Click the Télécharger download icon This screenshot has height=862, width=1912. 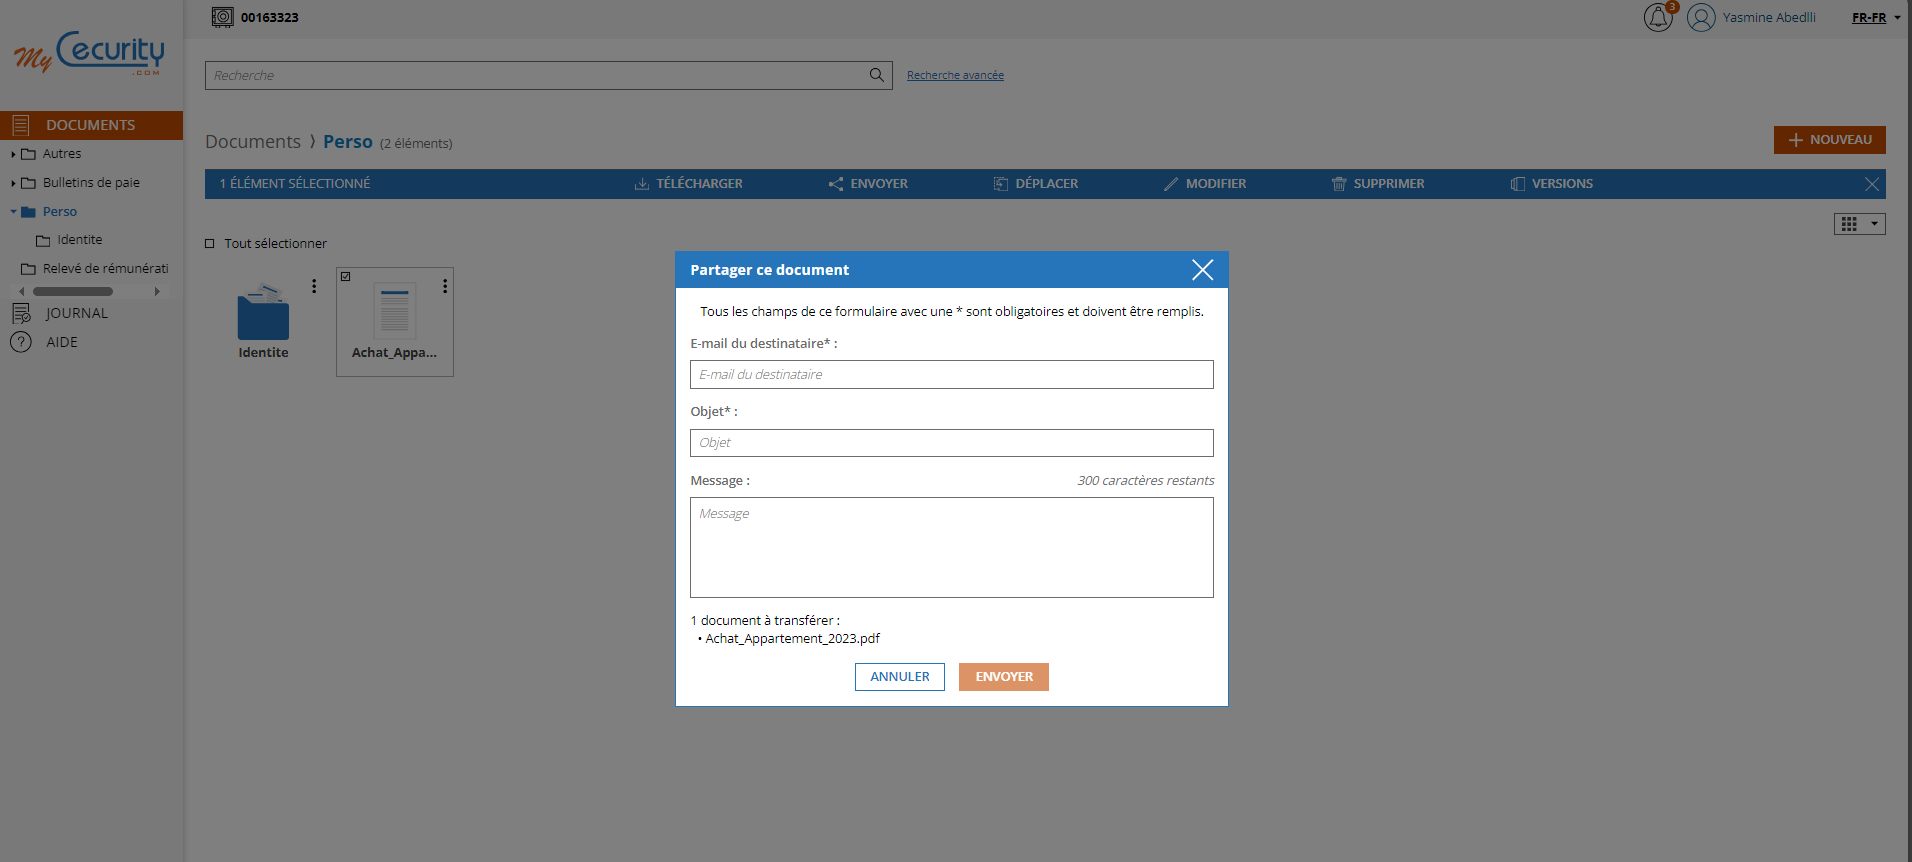click(642, 184)
